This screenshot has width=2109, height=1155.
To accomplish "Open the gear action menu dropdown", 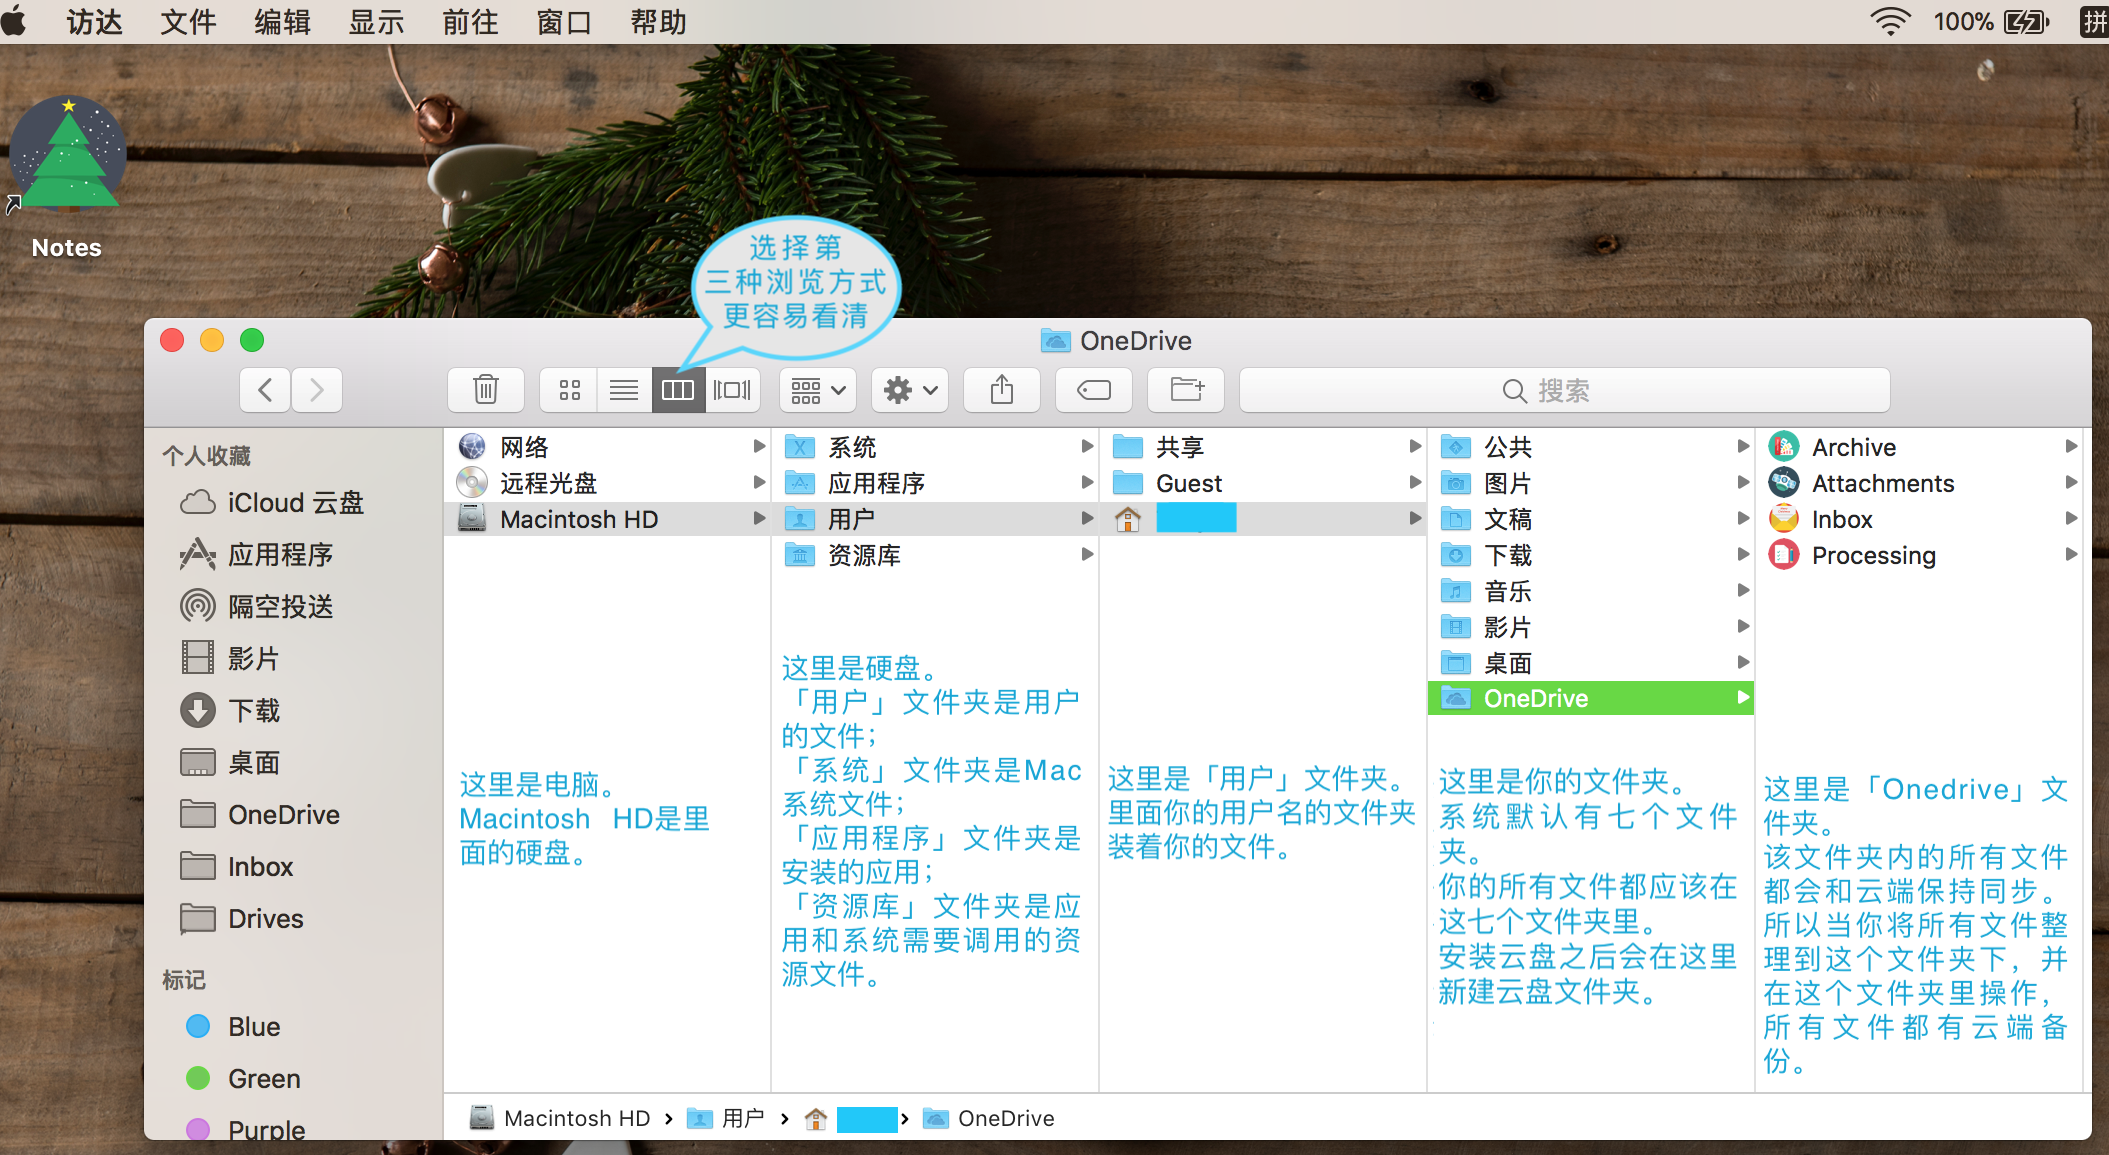I will [x=910, y=390].
